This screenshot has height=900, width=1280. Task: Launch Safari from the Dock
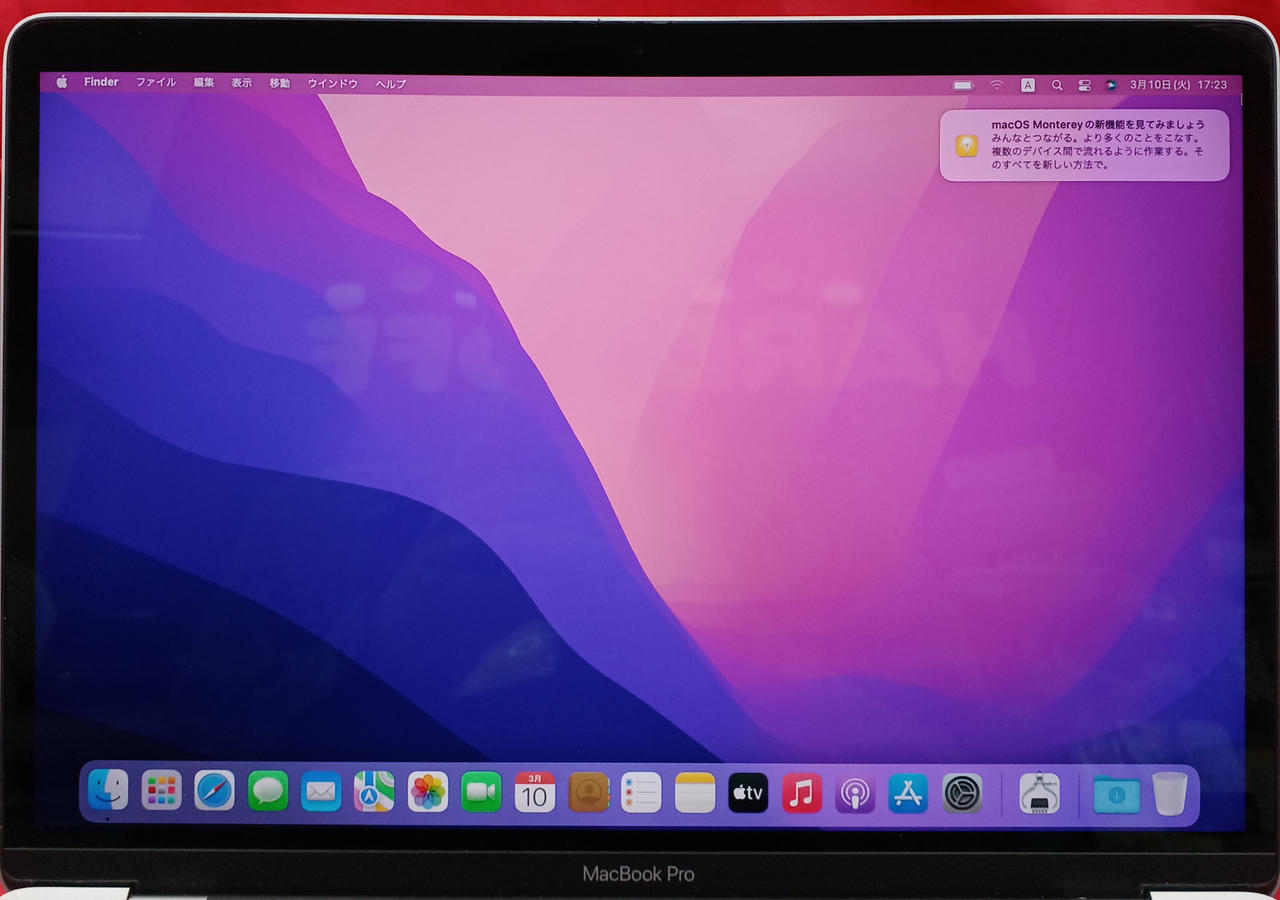click(214, 792)
